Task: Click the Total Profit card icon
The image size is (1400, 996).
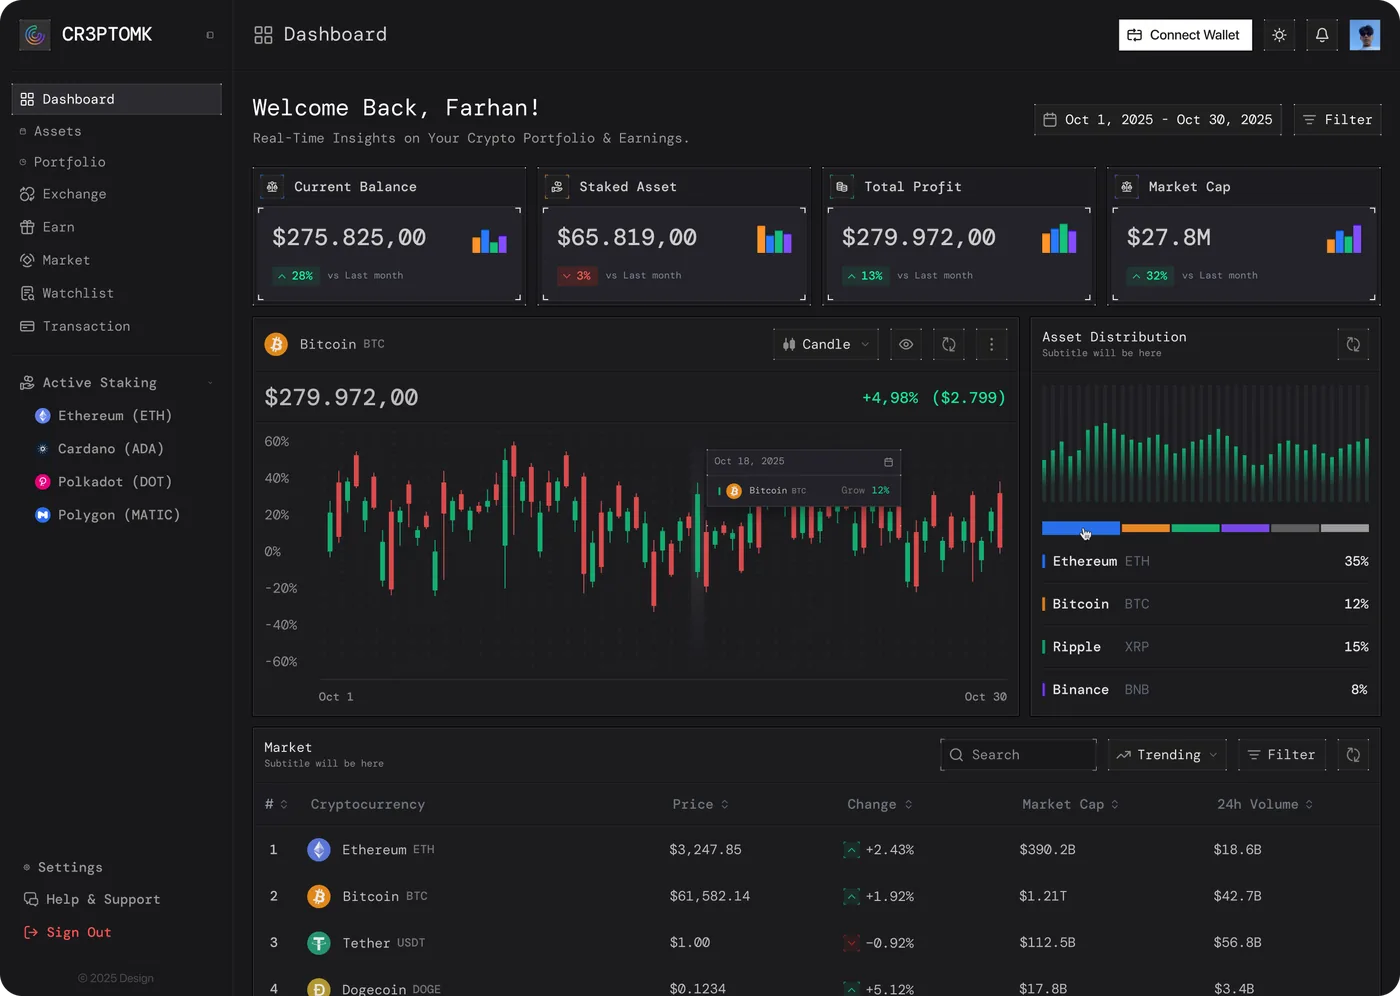Action: (x=842, y=187)
